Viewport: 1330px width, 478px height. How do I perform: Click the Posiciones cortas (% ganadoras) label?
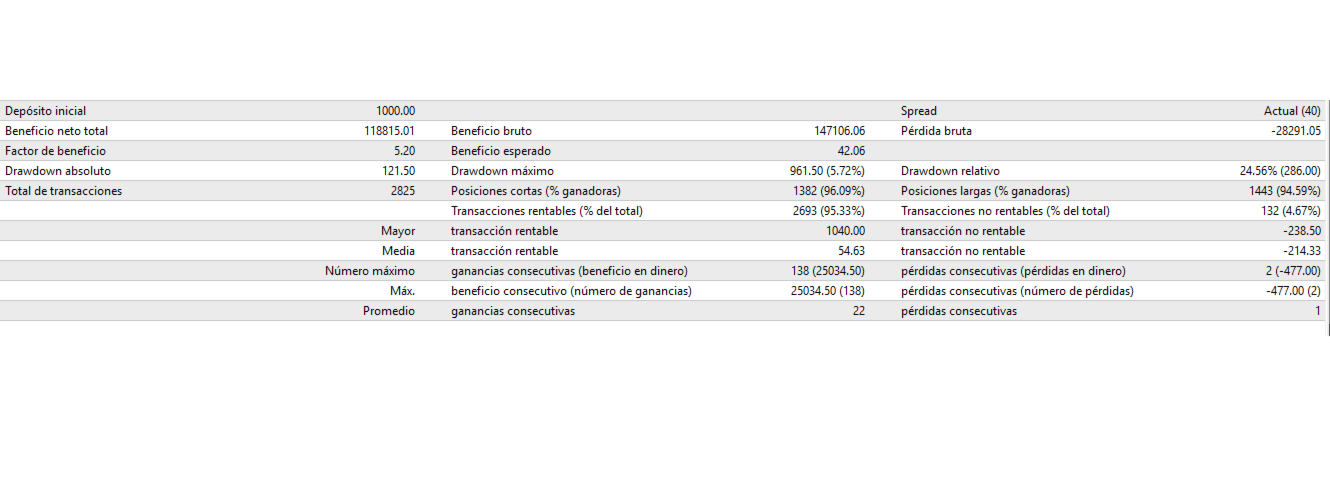point(536,191)
